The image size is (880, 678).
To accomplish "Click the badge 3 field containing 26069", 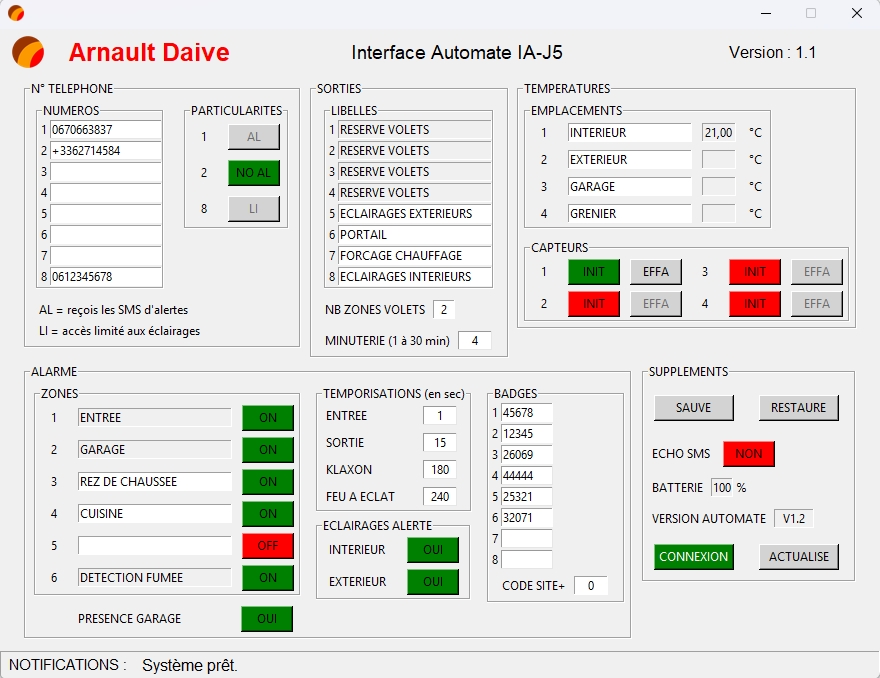I will click(x=526, y=455).
